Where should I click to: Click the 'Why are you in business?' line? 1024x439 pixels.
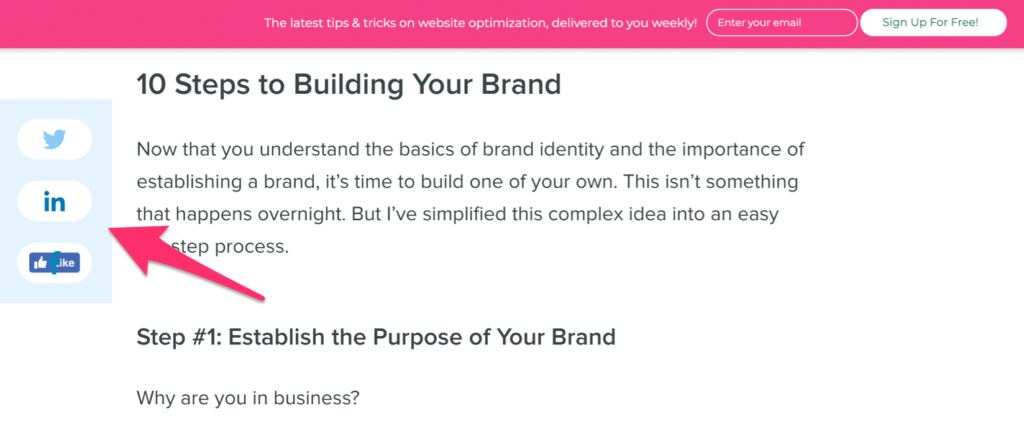tap(248, 397)
